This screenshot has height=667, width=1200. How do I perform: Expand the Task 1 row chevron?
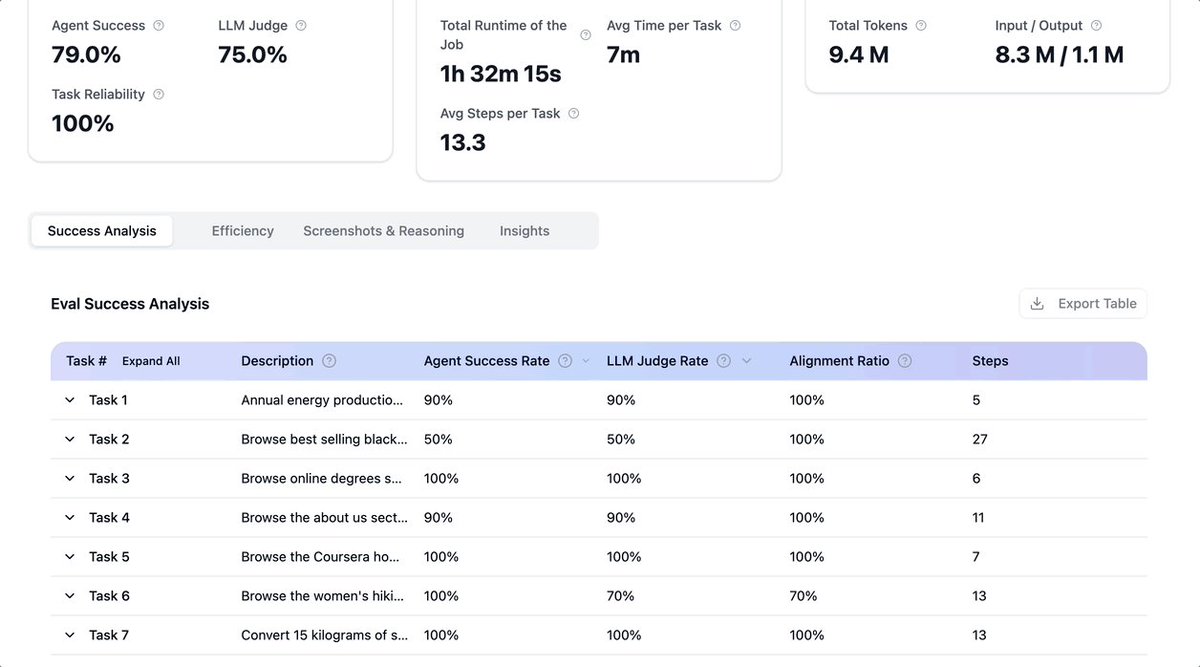(70, 400)
